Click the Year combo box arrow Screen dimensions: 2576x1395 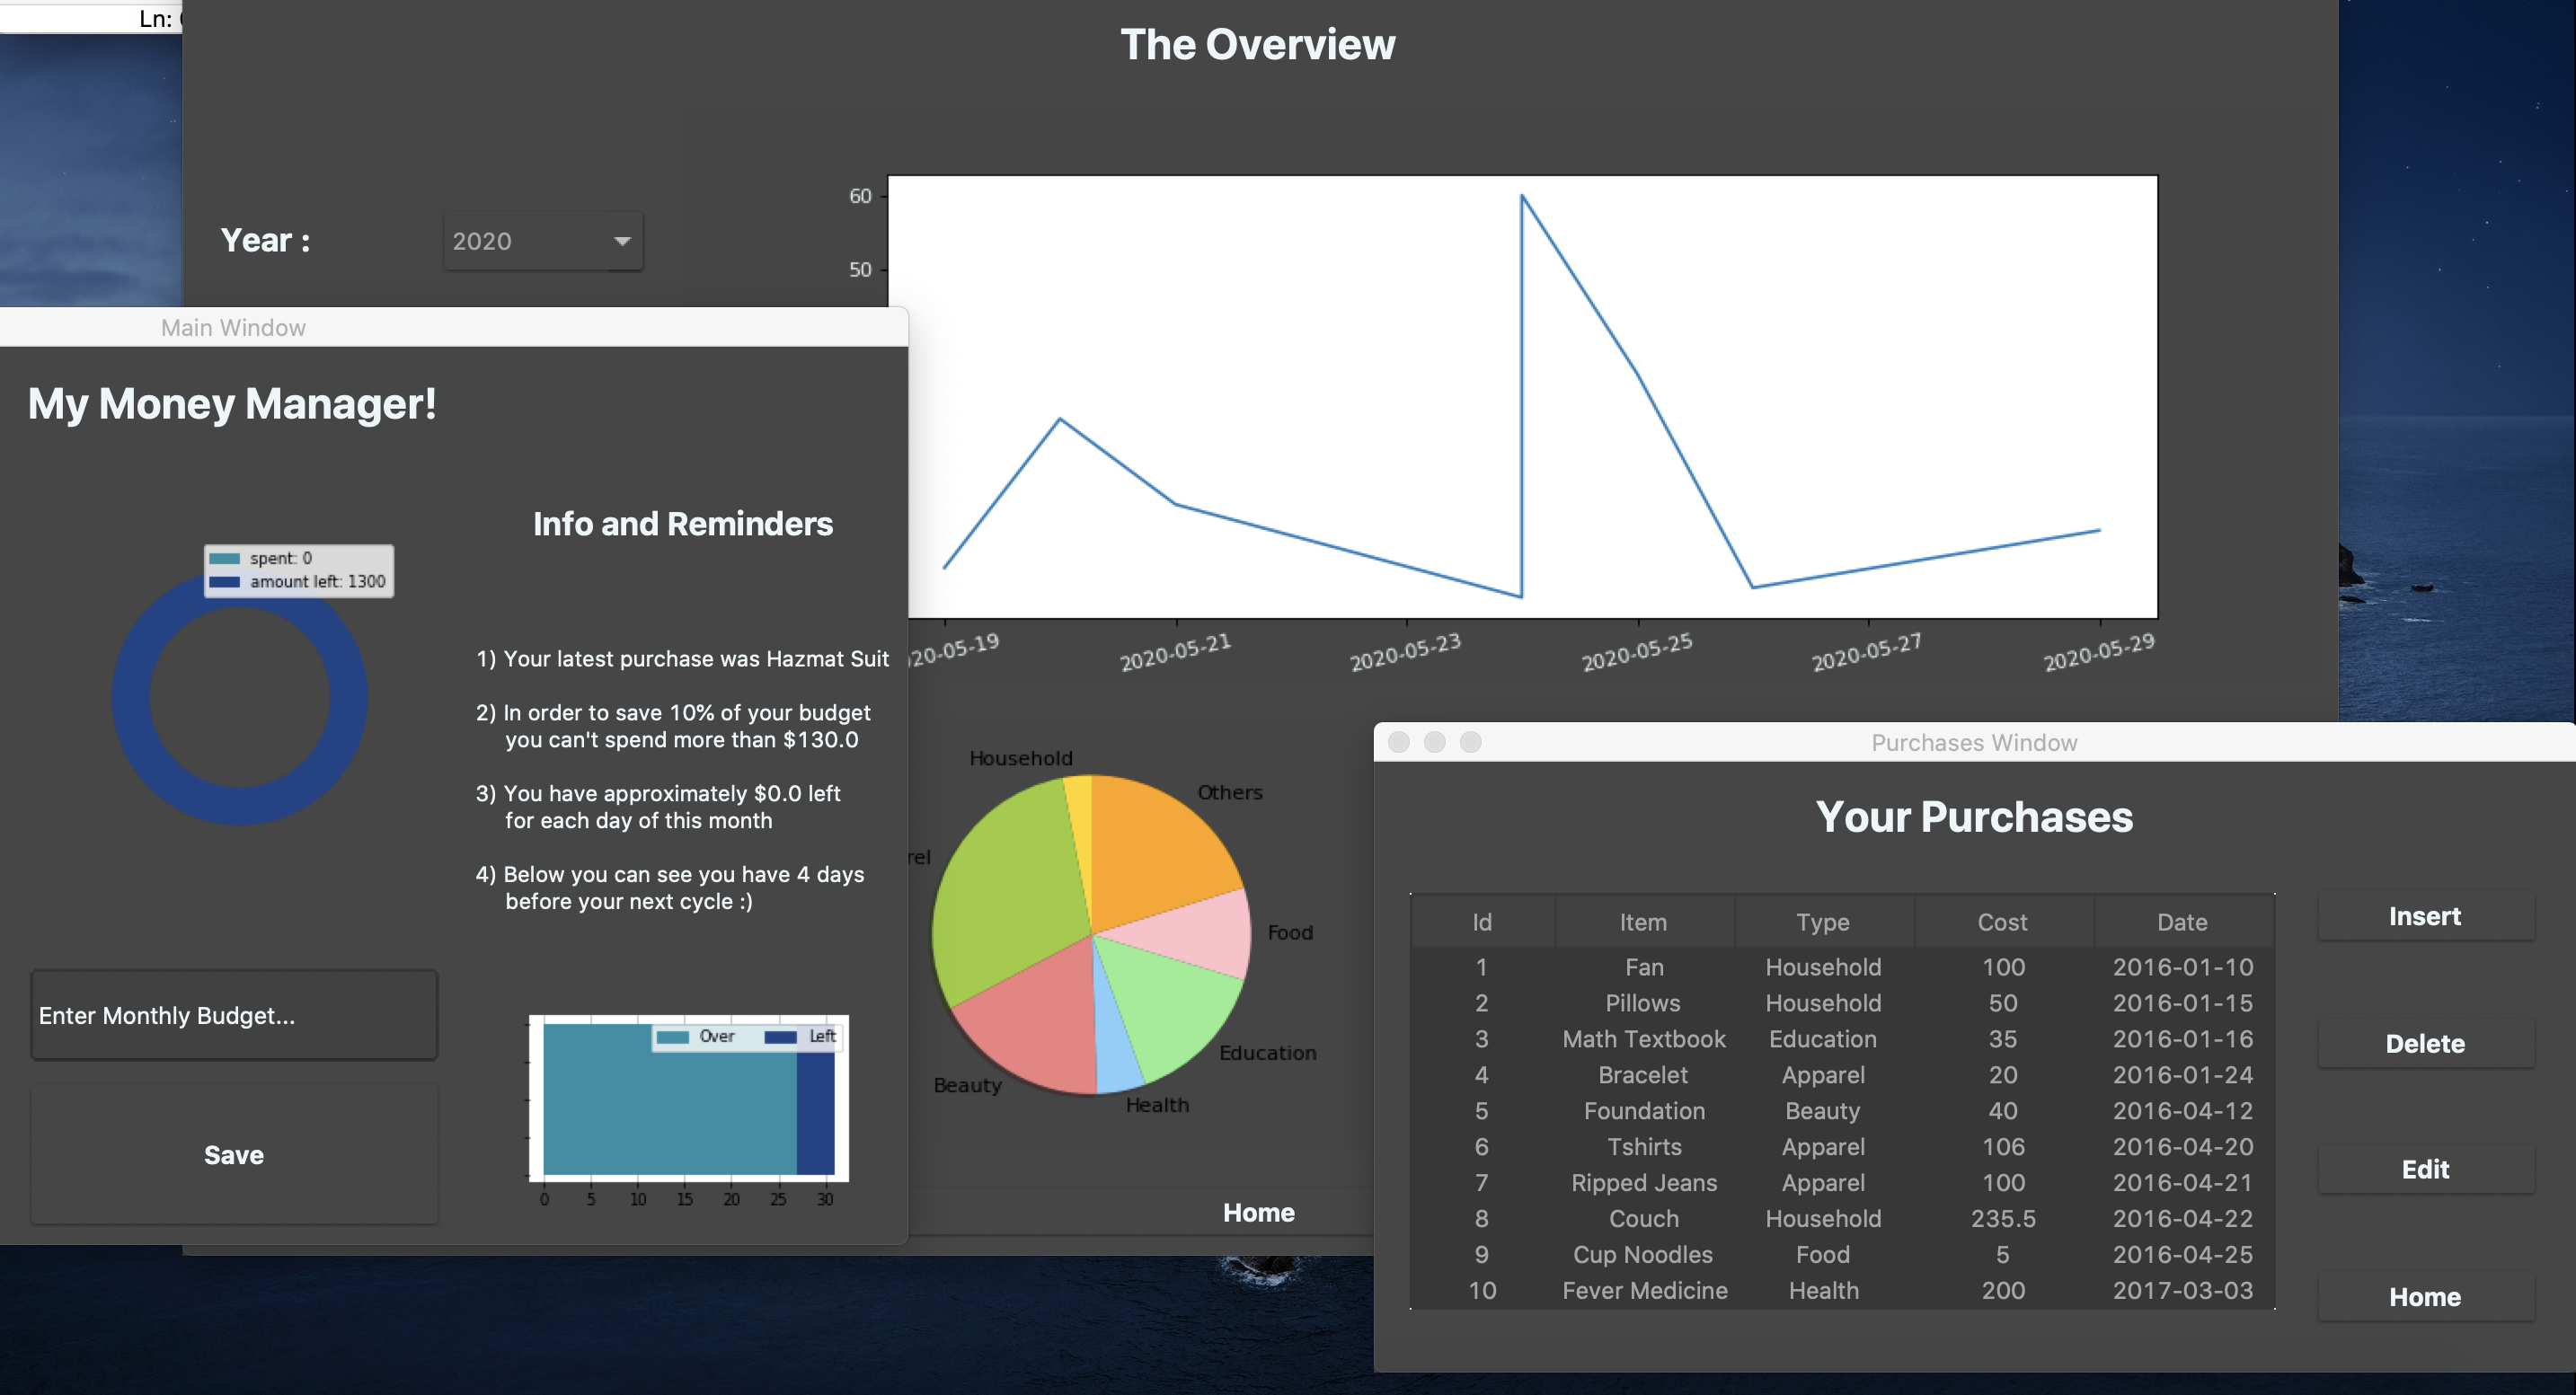coord(622,241)
